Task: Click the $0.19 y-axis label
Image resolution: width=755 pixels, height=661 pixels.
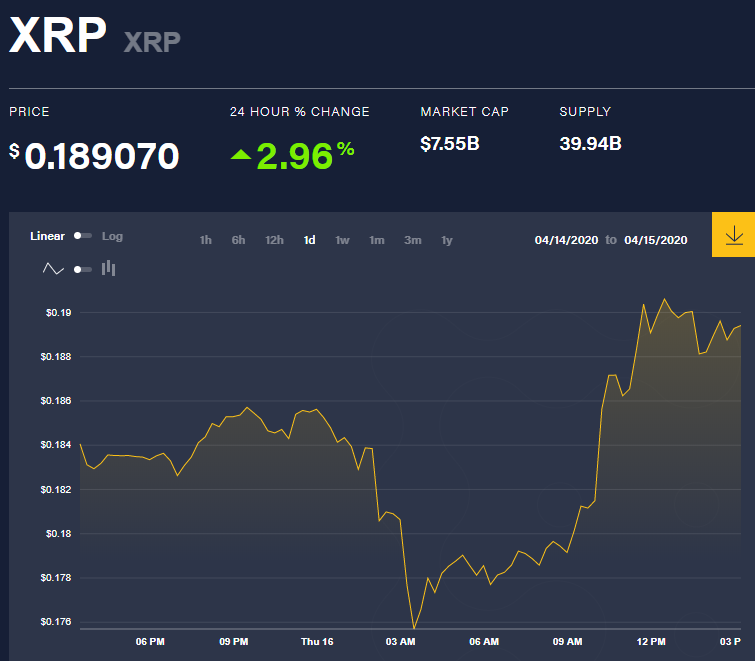Action: point(58,313)
